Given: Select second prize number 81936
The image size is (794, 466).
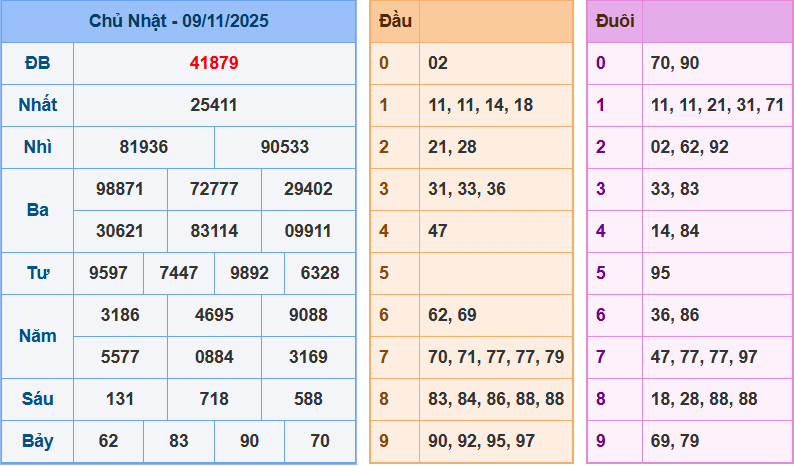Looking at the screenshot, I should pos(144,147).
